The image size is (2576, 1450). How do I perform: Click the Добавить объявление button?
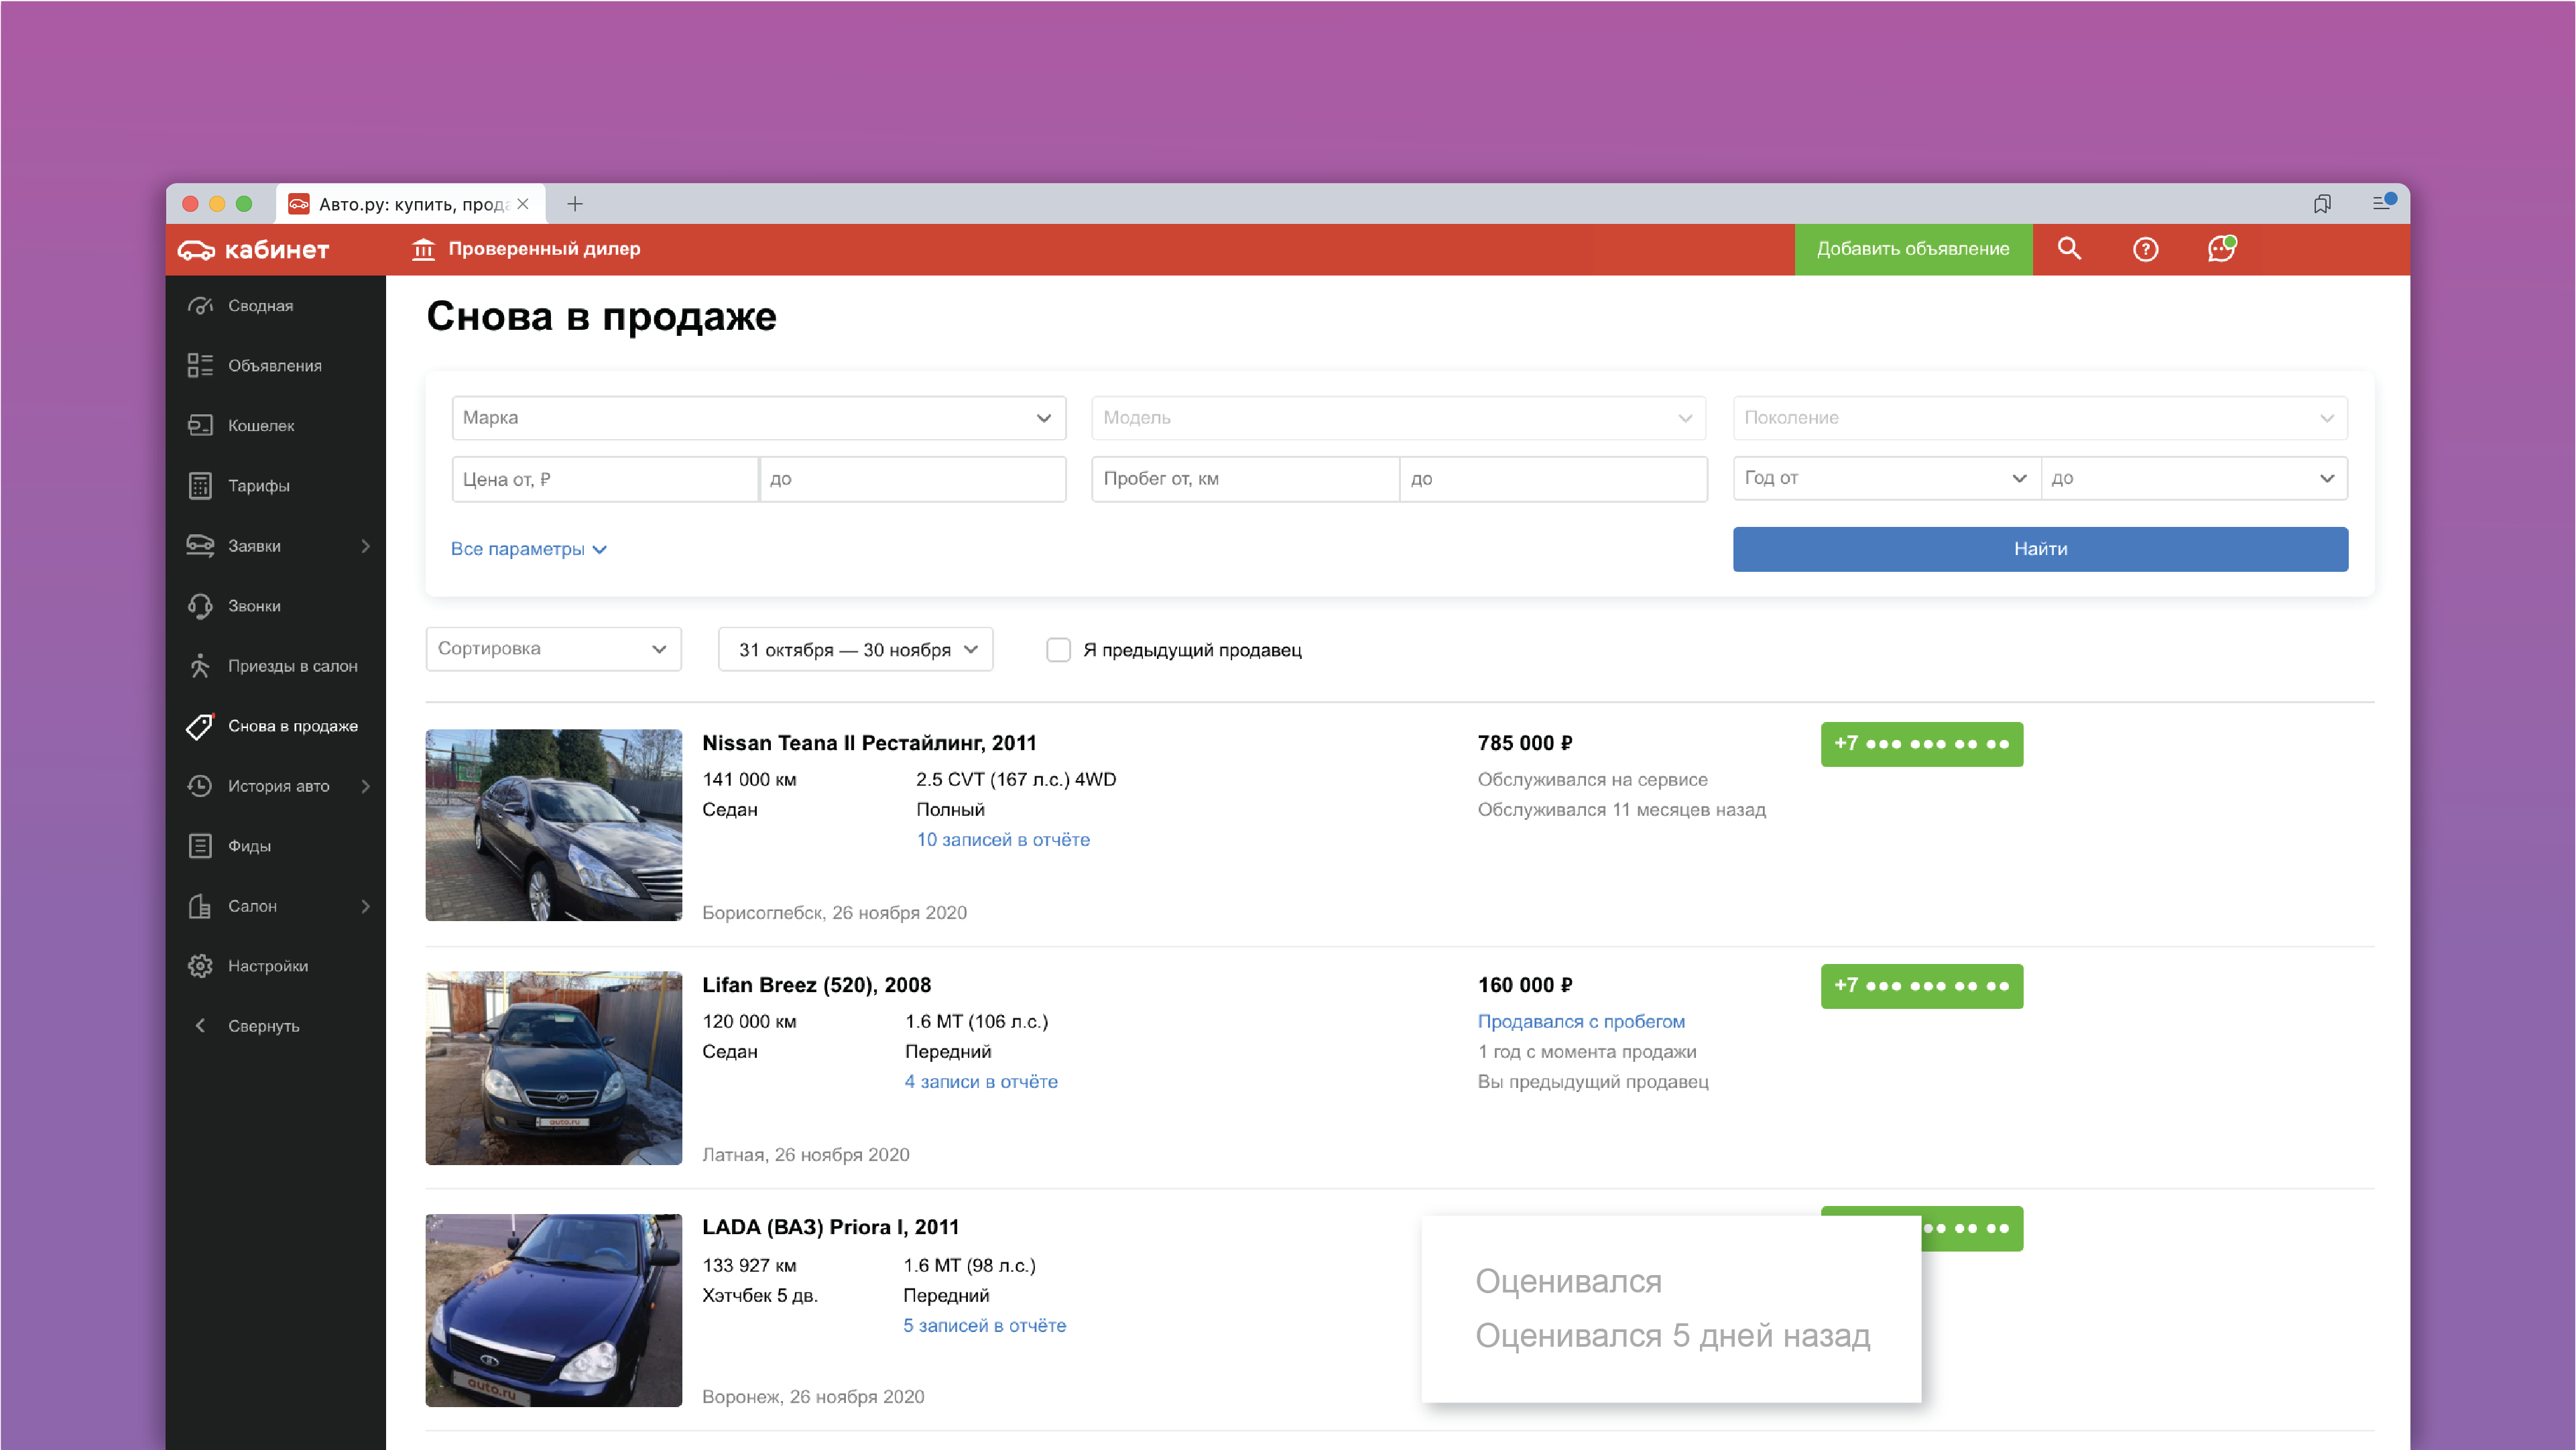click(1913, 249)
